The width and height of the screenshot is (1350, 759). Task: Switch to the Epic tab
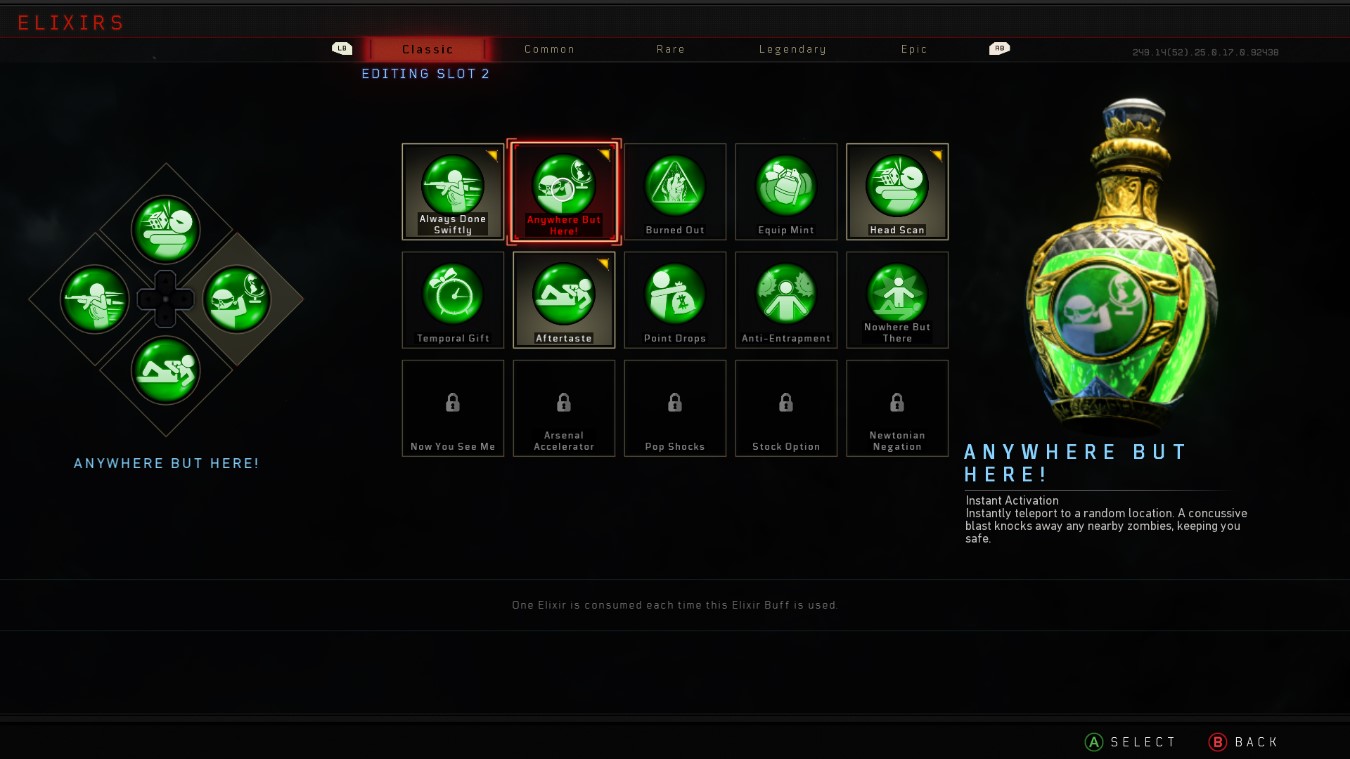click(914, 49)
